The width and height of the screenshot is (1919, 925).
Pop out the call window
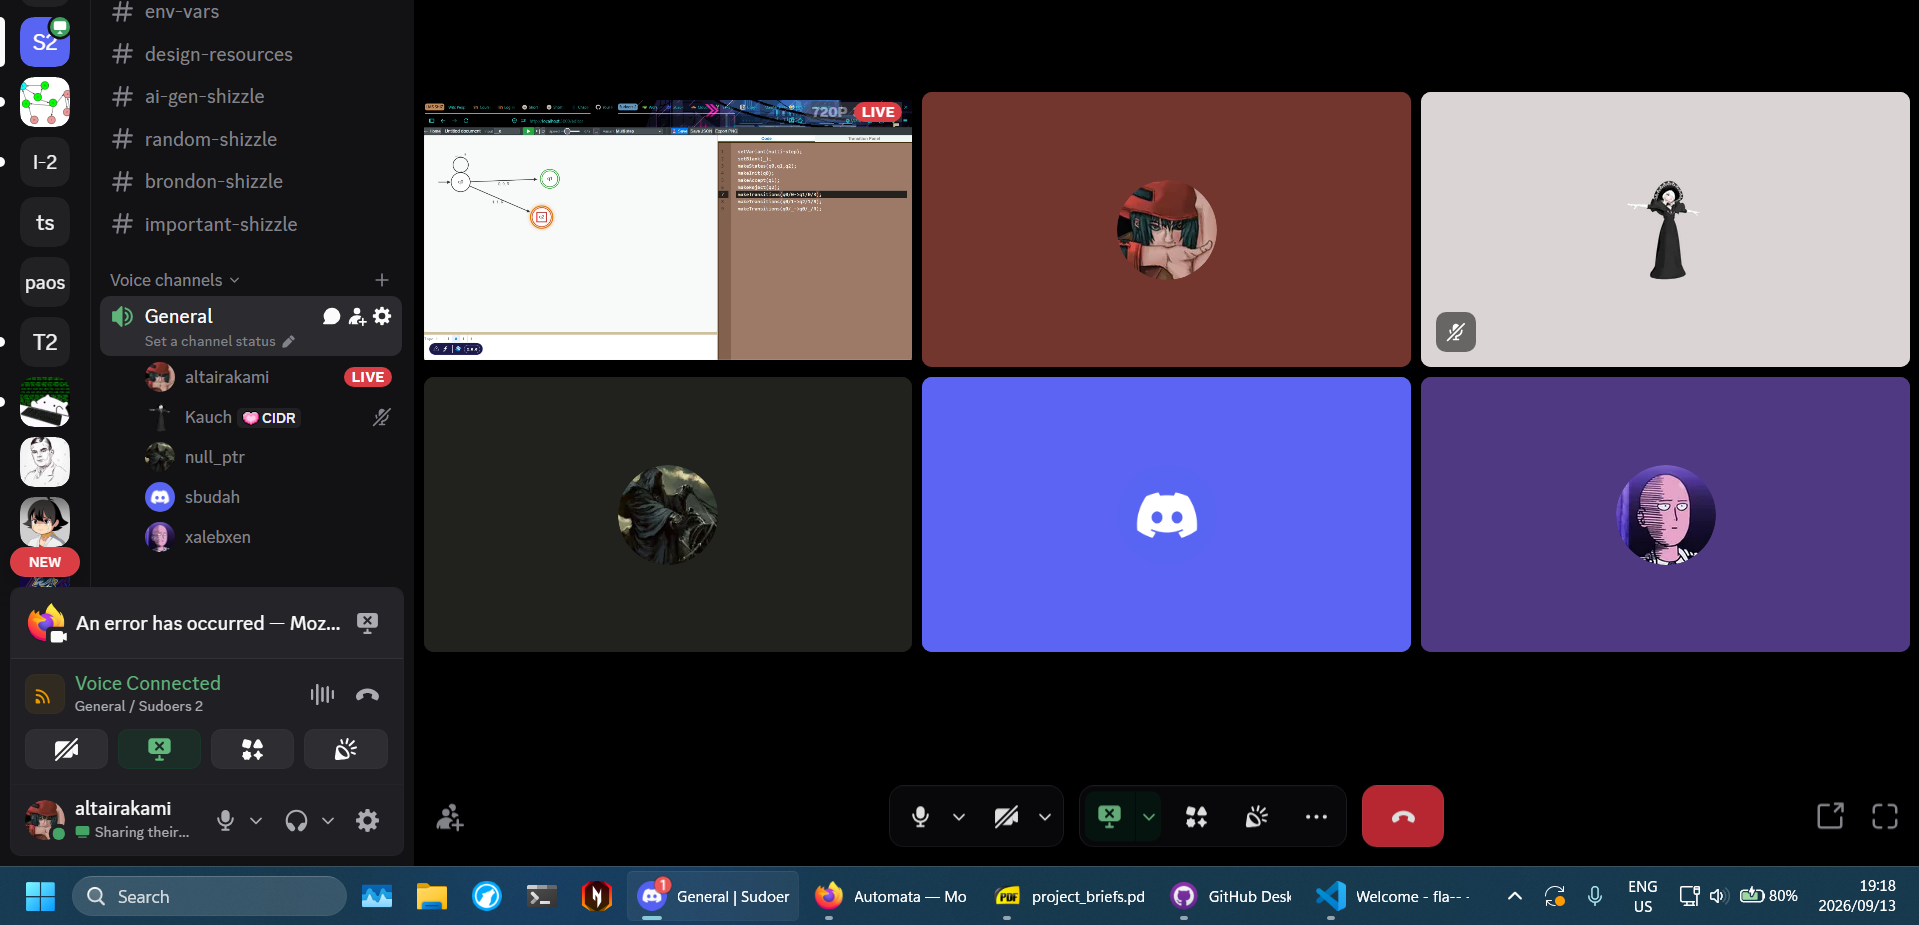click(1830, 816)
